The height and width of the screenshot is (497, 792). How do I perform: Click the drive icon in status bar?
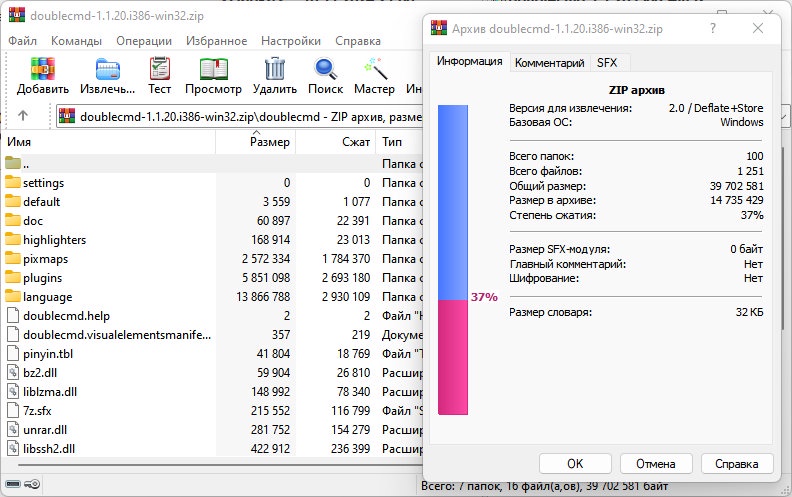click(13, 484)
